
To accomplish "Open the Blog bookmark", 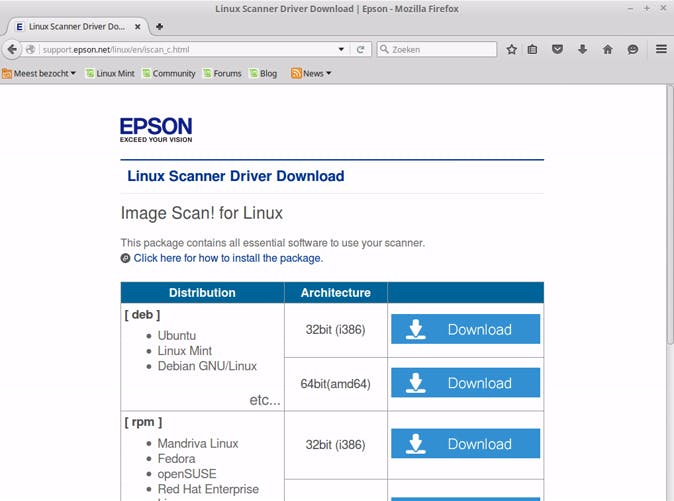I will click(263, 73).
